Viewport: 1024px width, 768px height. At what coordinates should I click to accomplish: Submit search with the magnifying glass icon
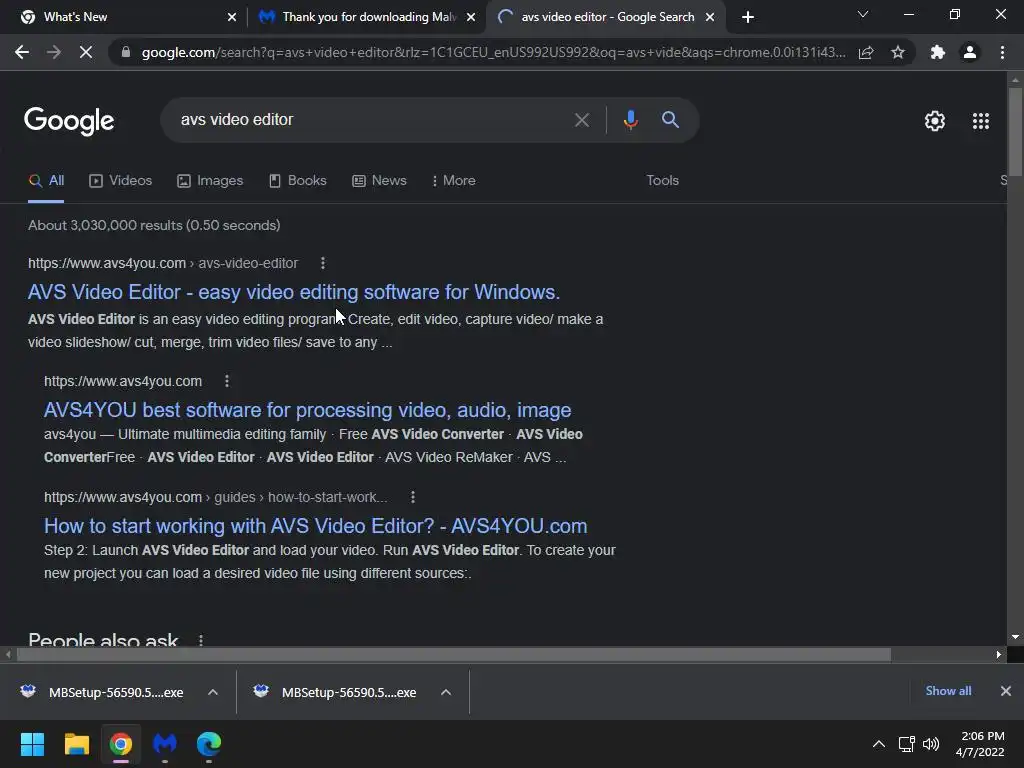point(670,120)
